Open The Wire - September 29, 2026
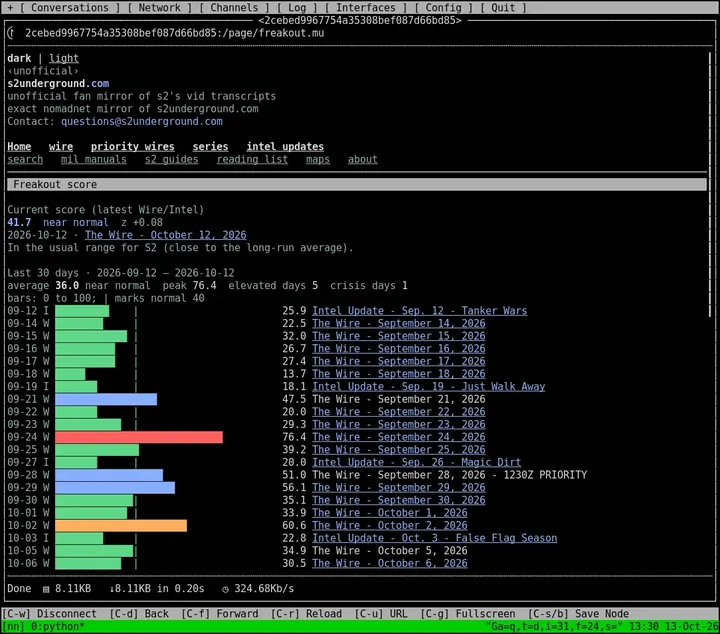 coord(399,488)
